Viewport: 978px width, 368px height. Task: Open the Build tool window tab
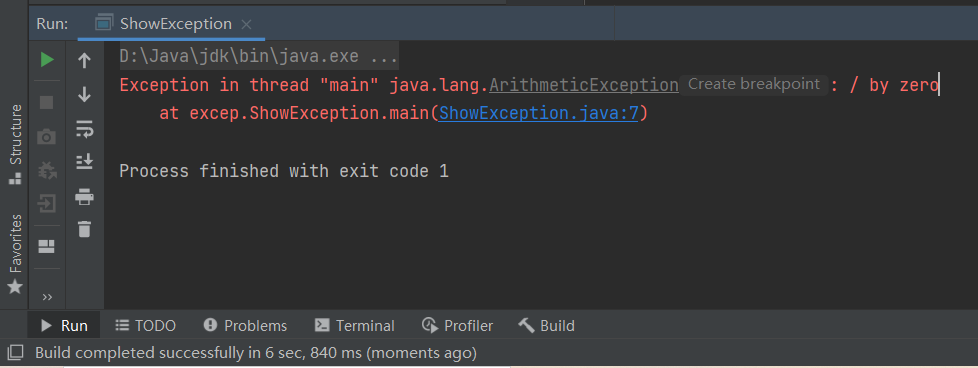[546, 326]
